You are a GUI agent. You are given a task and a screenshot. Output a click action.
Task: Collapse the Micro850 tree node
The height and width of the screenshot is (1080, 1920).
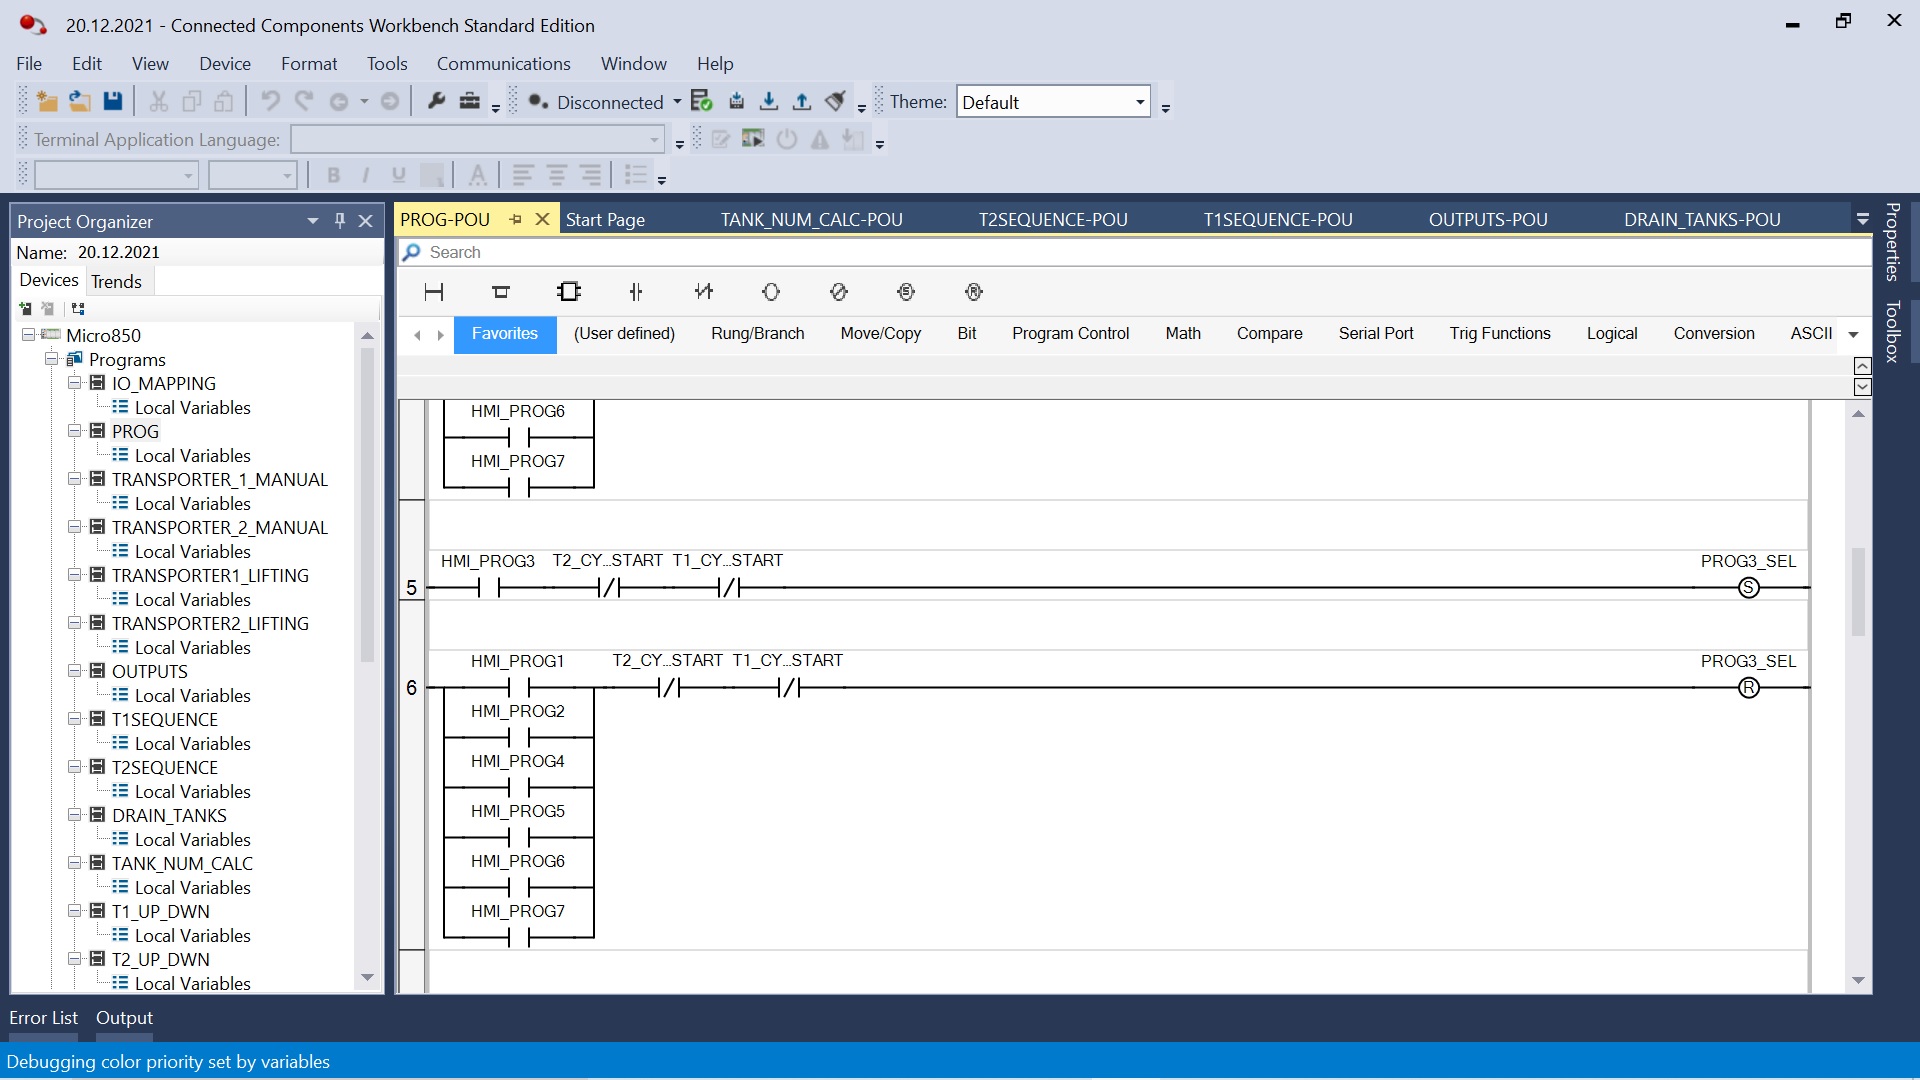click(x=29, y=335)
